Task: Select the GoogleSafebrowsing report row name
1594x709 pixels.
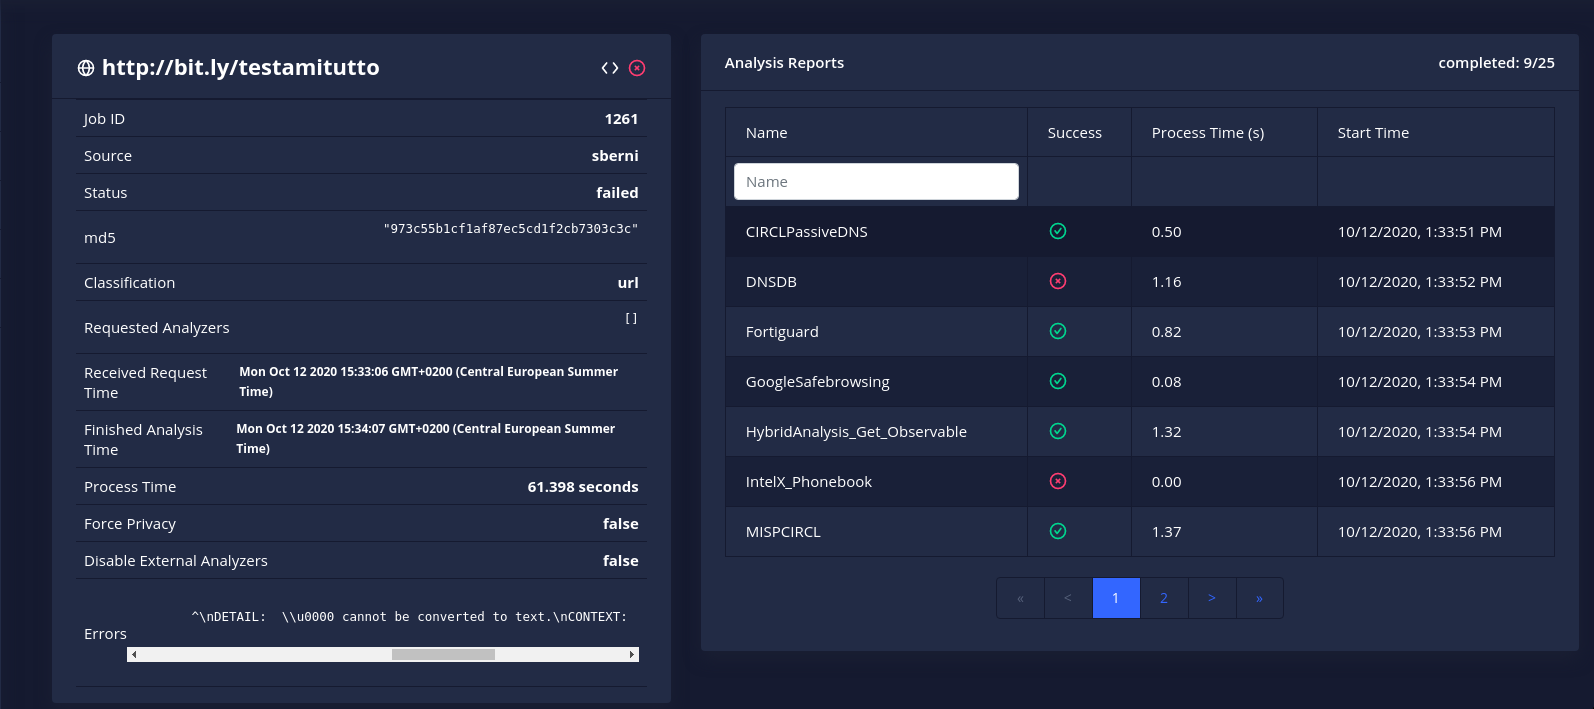Action: [818, 382]
